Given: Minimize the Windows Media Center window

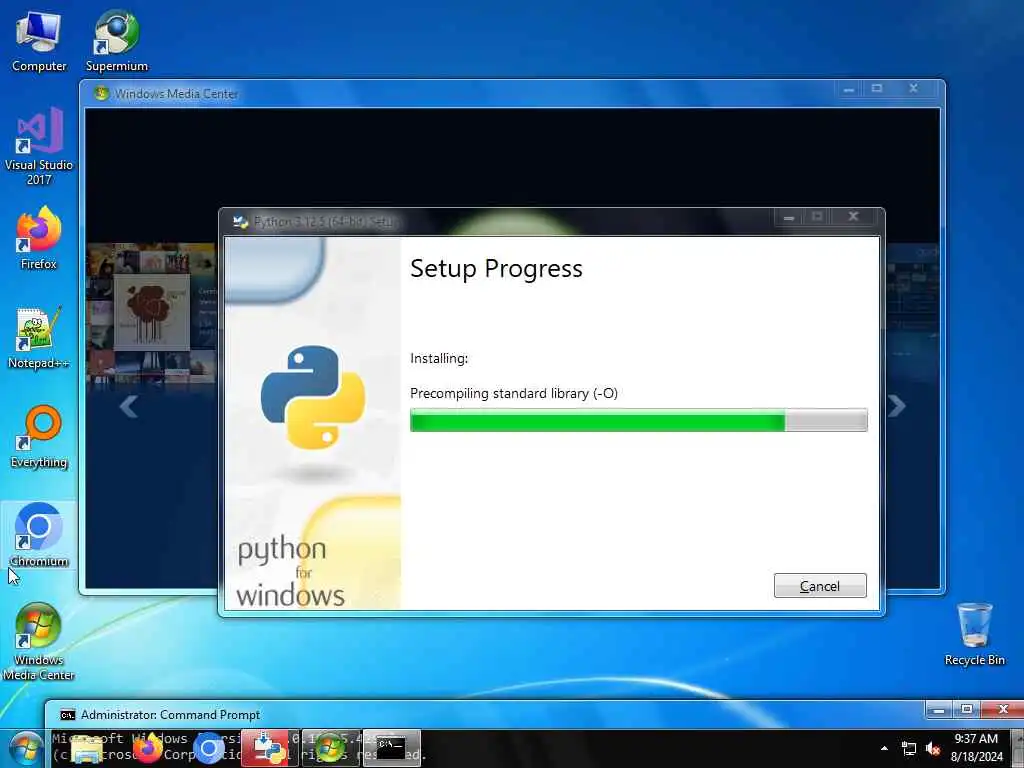Looking at the screenshot, I should point(848,88).
